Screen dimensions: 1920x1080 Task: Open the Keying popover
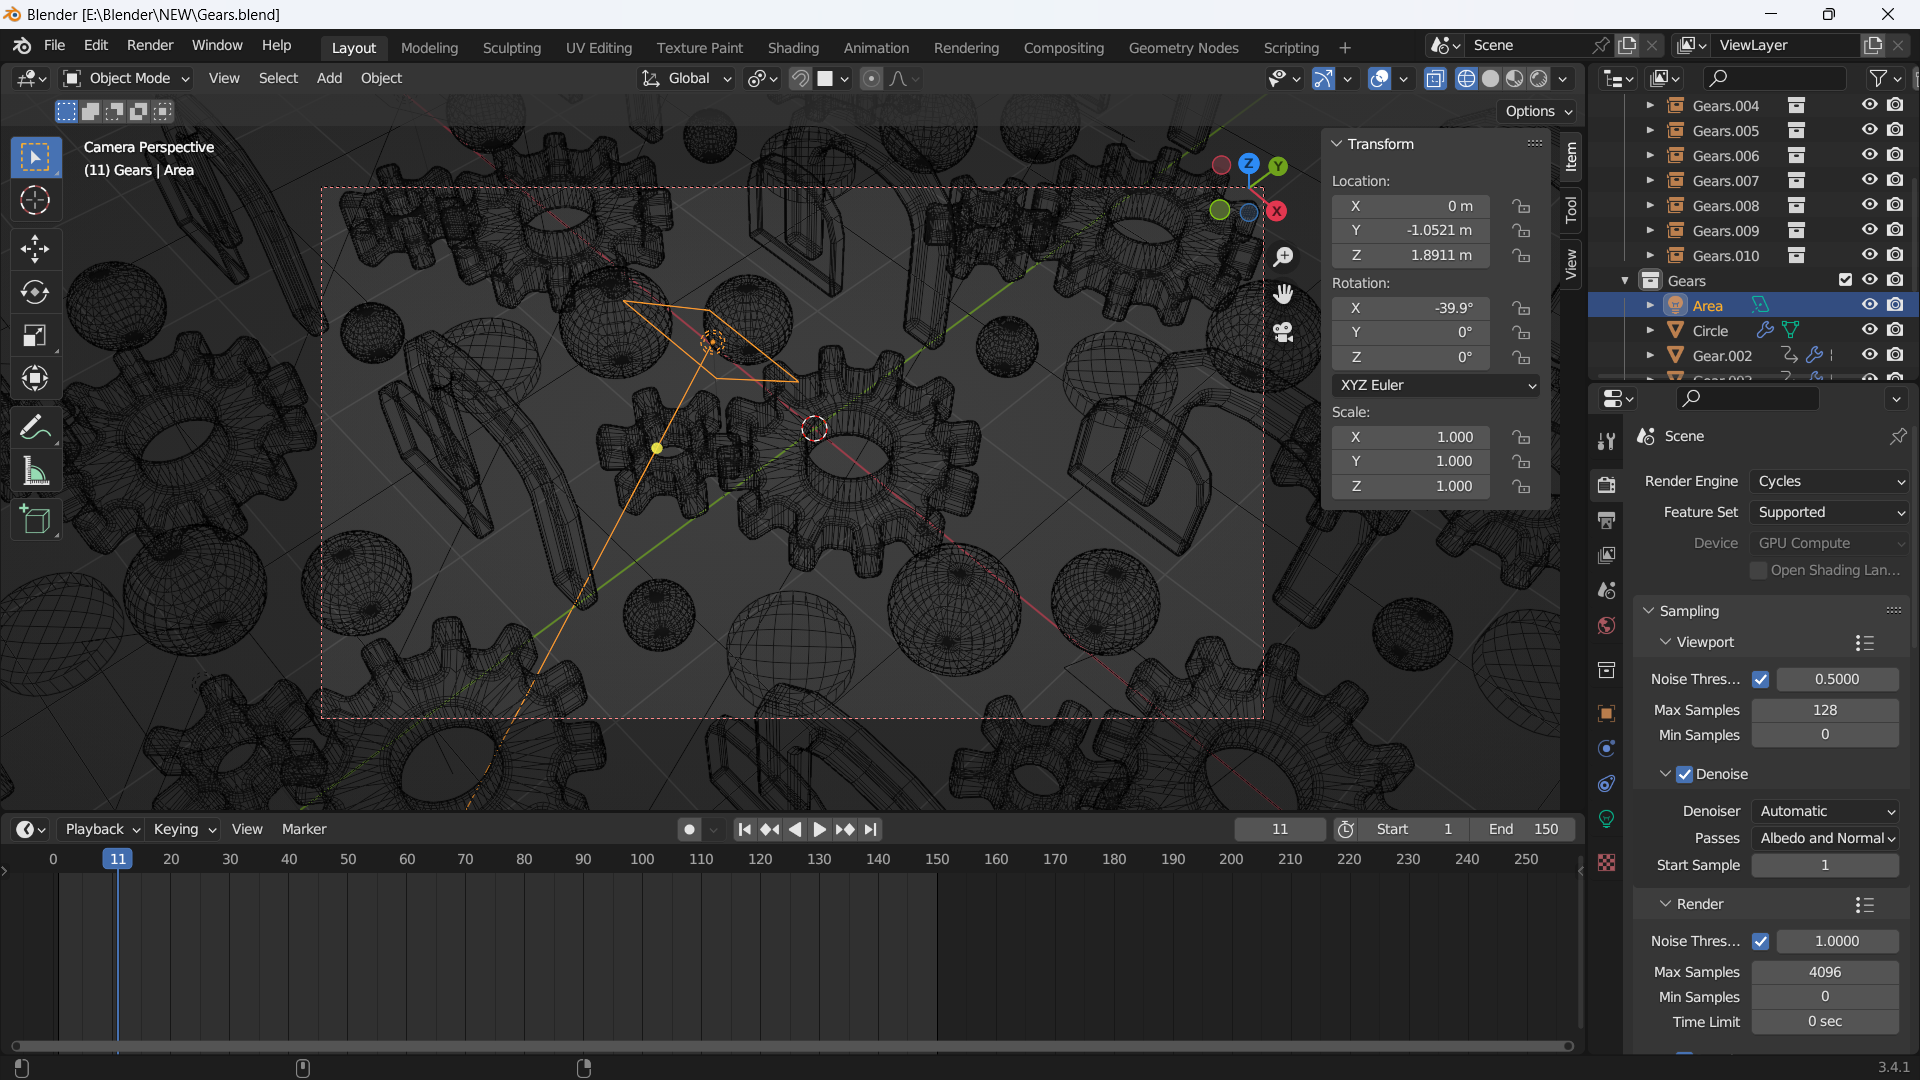point(184,829)
